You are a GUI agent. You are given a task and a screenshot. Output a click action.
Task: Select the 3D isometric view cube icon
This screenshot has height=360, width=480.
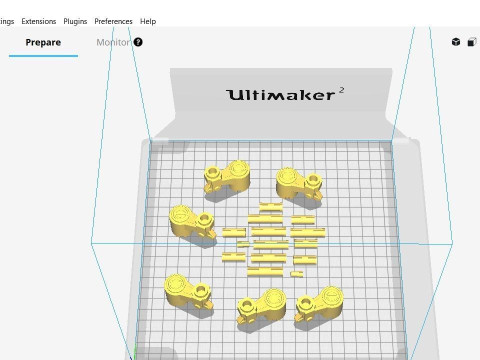(x=456, y=42)
